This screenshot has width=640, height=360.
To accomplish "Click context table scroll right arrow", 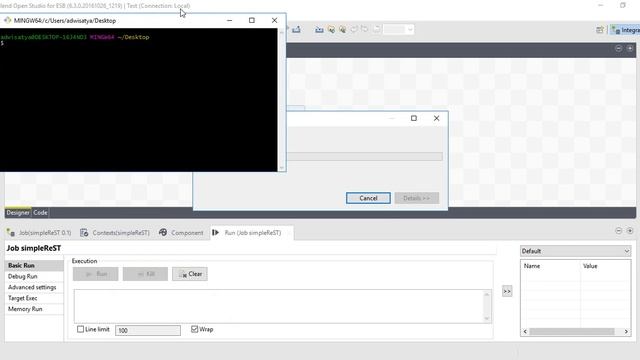I will (626, 331).
